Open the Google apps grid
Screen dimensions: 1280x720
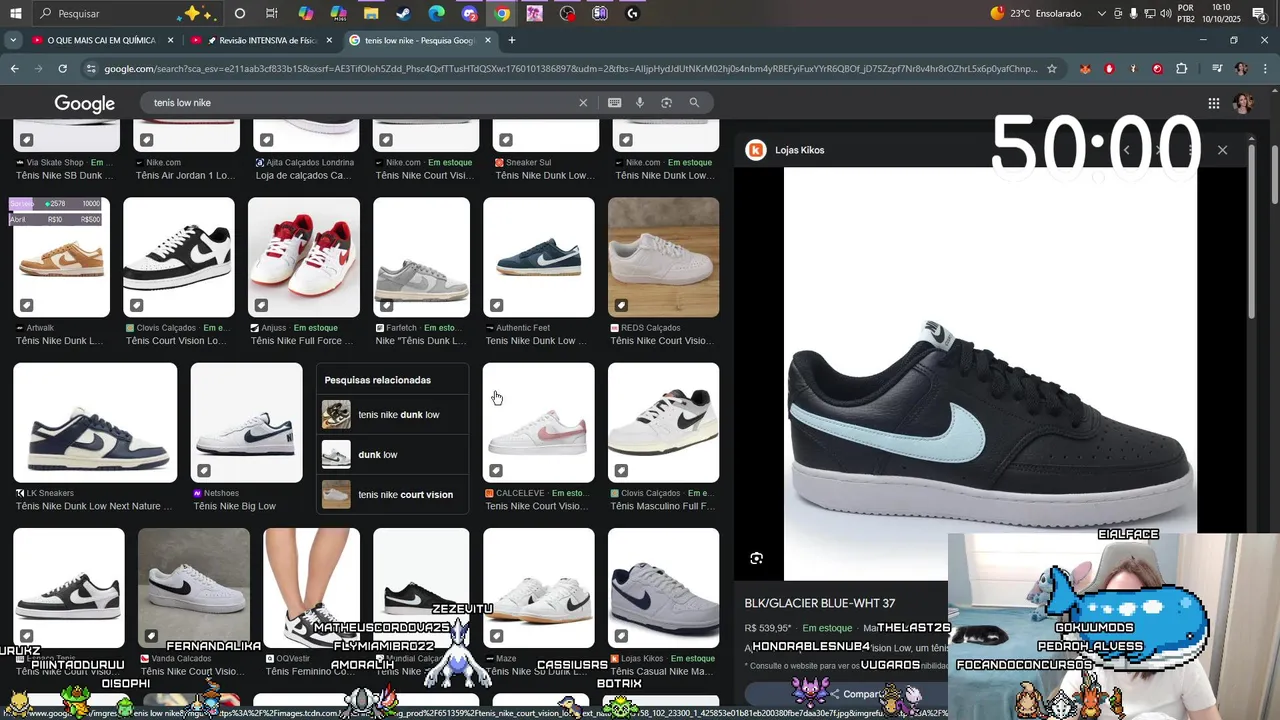[x=1213, y=103]
